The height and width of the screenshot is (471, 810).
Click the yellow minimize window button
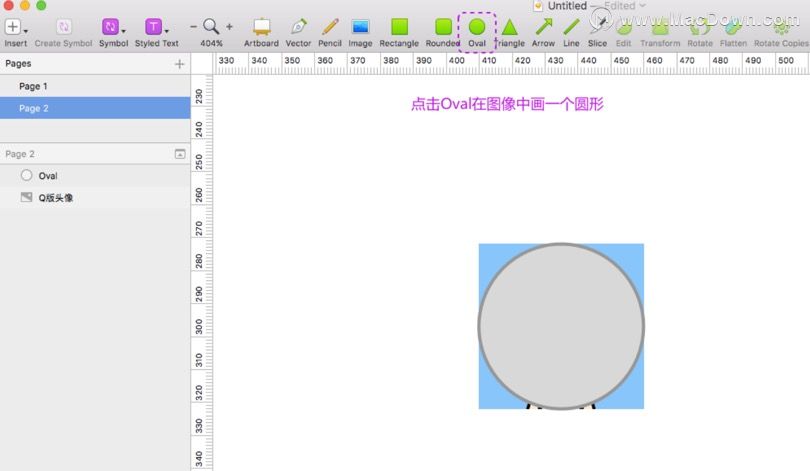click(x=24, y=5)
